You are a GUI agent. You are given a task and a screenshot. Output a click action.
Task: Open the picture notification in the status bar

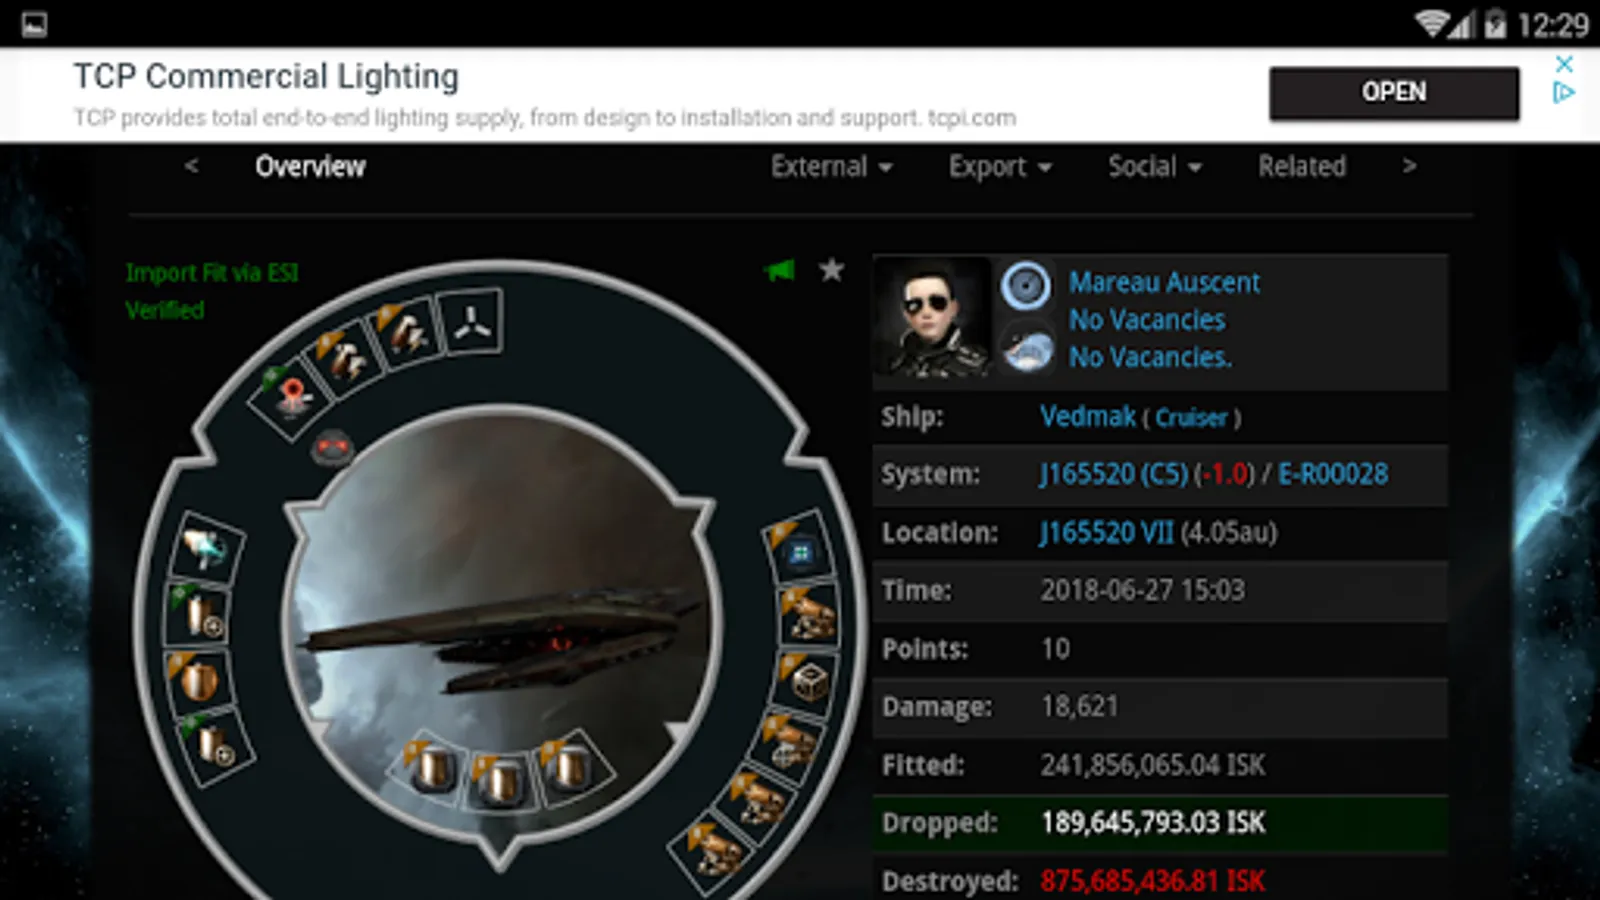click(x=34, y=24)
